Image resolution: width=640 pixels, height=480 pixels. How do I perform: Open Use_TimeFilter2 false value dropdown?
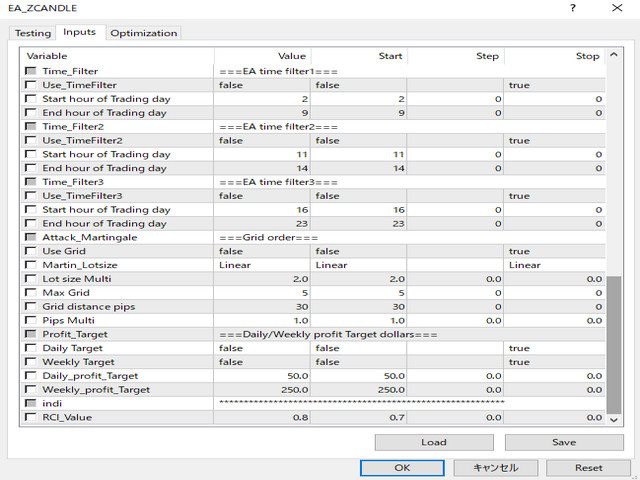click(x=262, y=141)
